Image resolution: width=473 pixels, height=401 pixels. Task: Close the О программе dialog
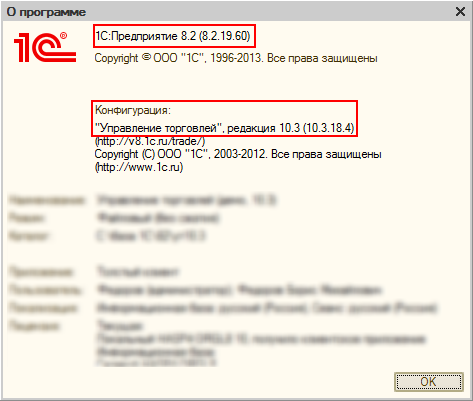(460, 12)
